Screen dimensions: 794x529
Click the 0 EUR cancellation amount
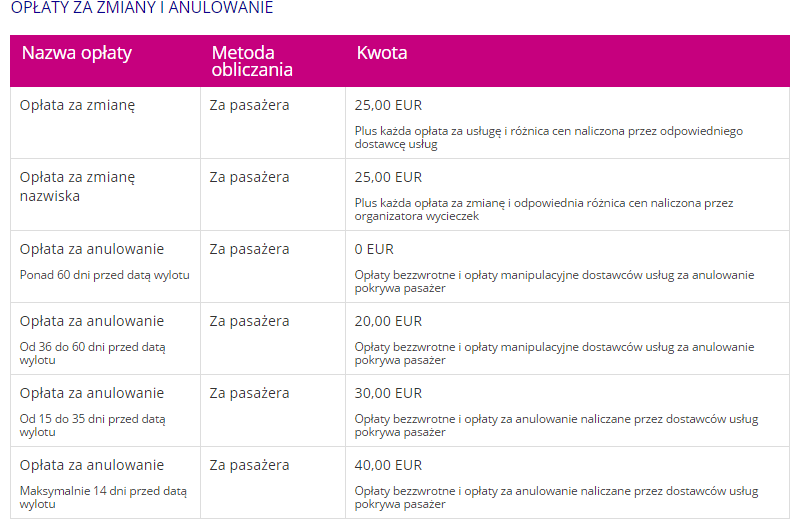[x=374, y=249]
